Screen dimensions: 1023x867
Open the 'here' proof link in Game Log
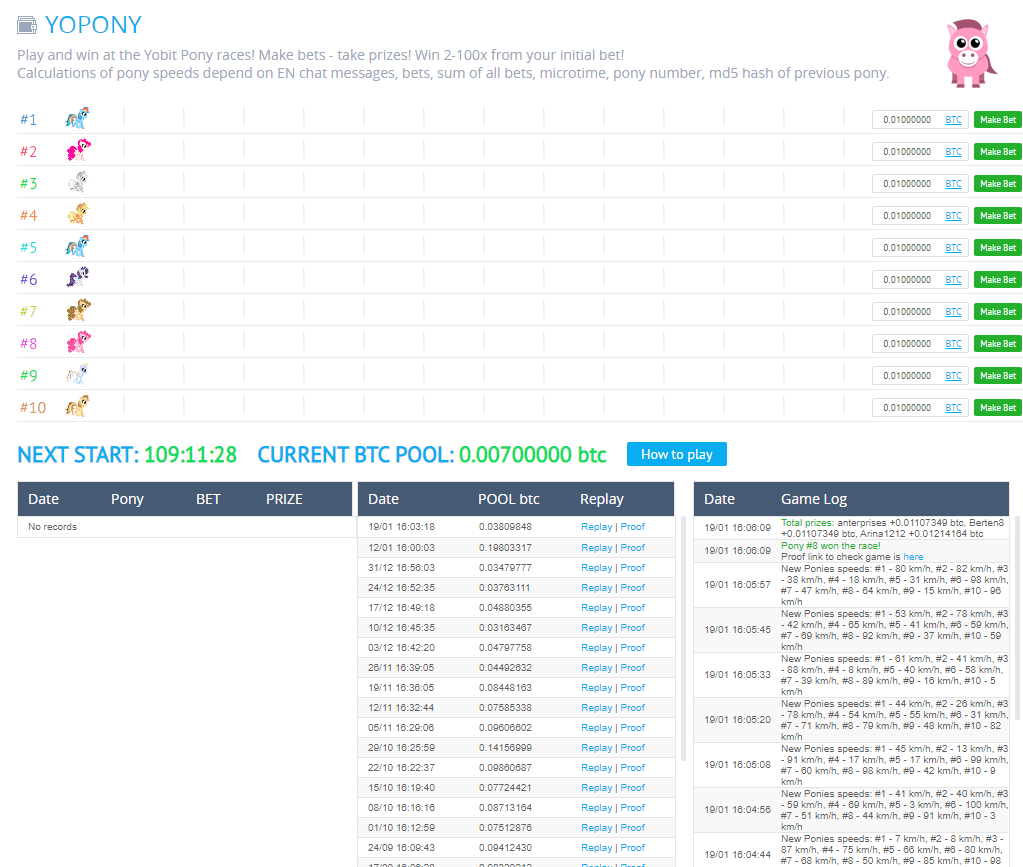click(x=913, y=557)
